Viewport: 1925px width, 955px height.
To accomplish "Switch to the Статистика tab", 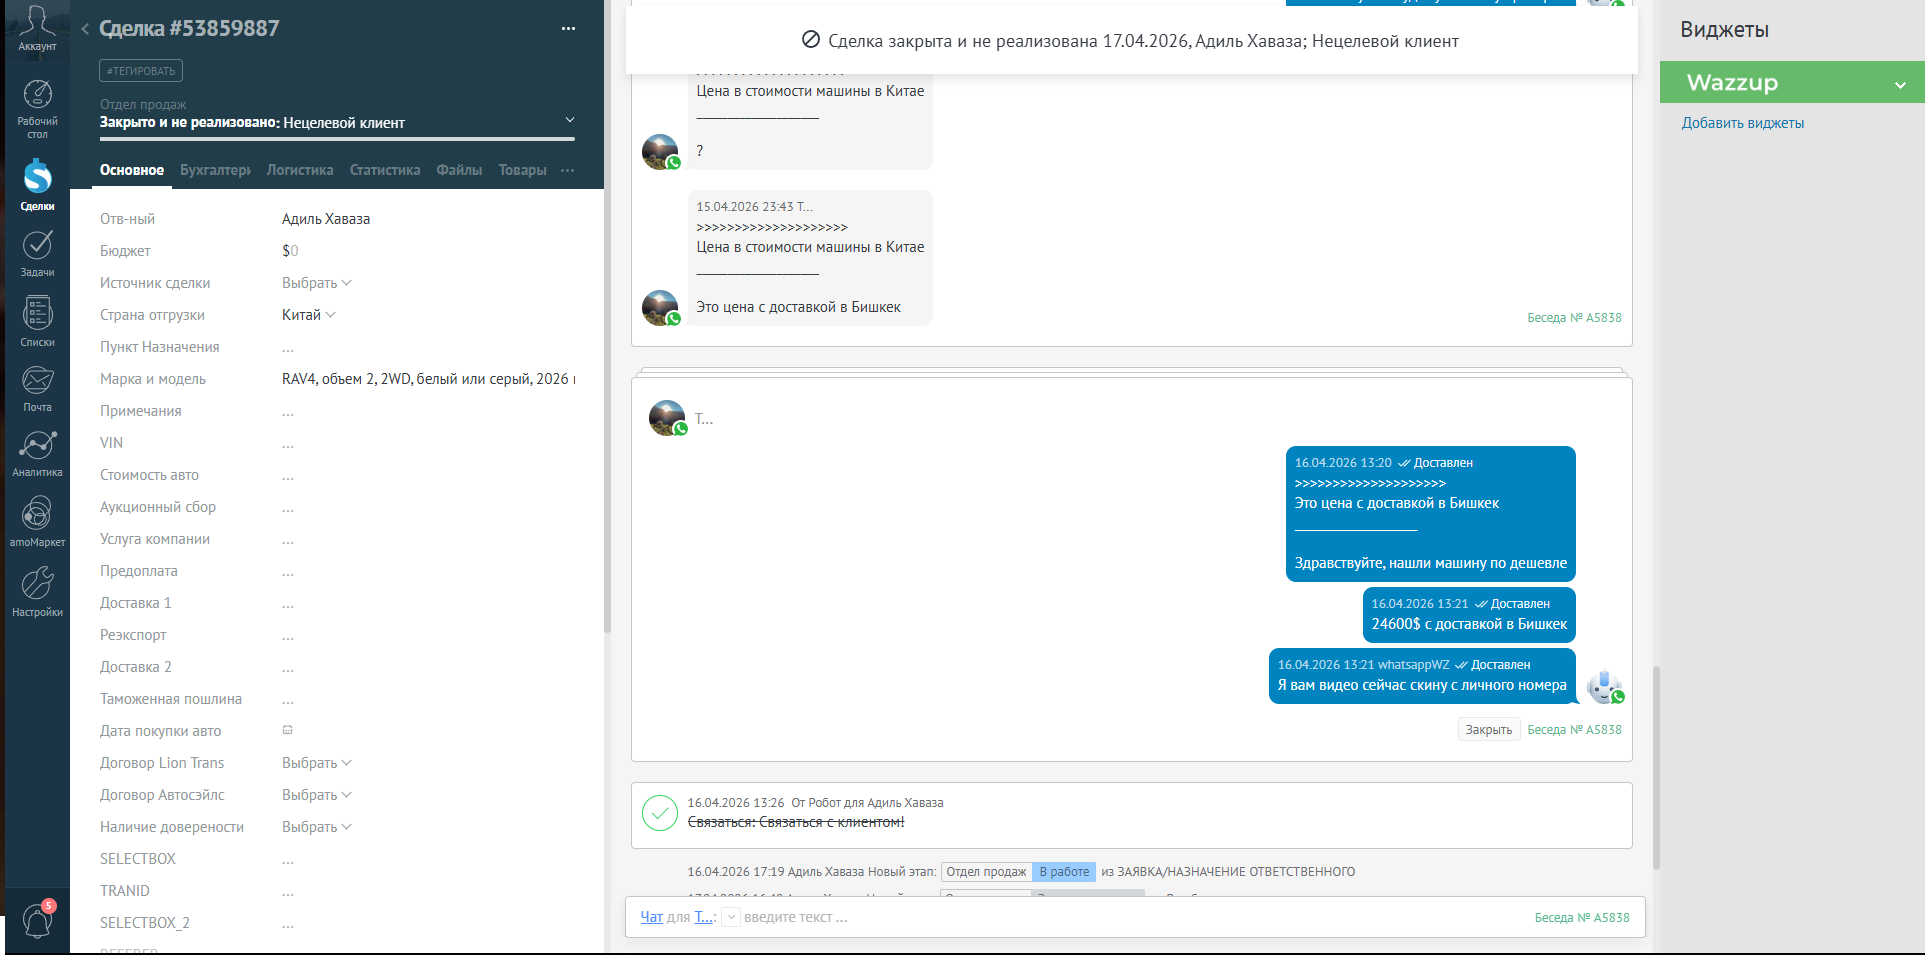I will pyautogui.click(x=385, y=170).
